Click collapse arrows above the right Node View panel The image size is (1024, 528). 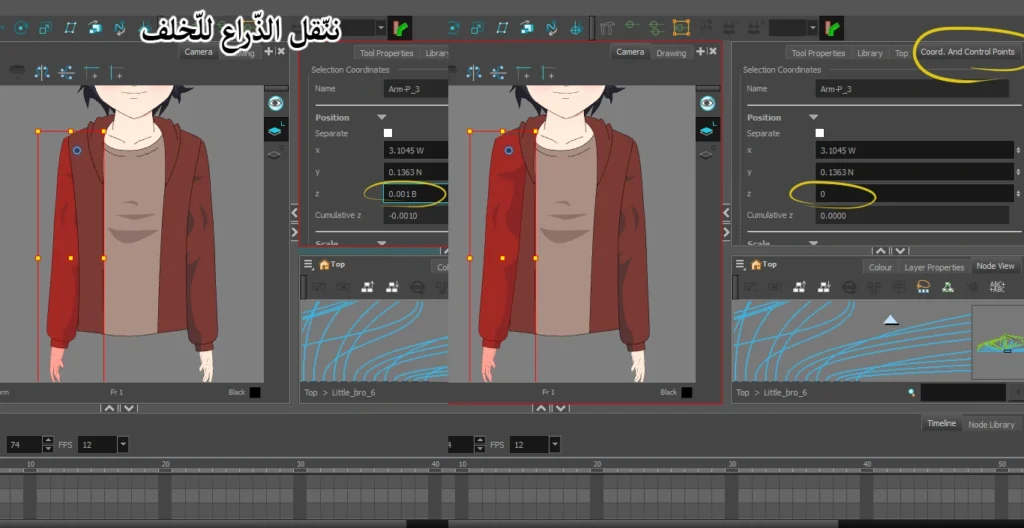click(891, 251)
